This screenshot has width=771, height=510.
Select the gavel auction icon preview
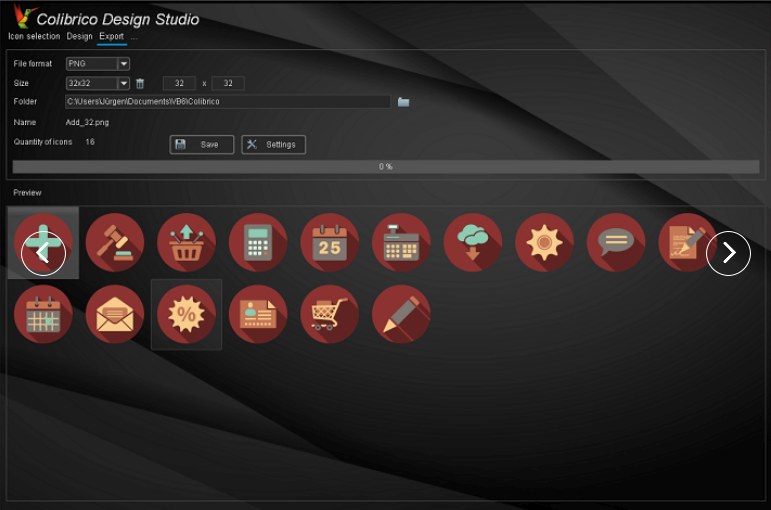115,242
